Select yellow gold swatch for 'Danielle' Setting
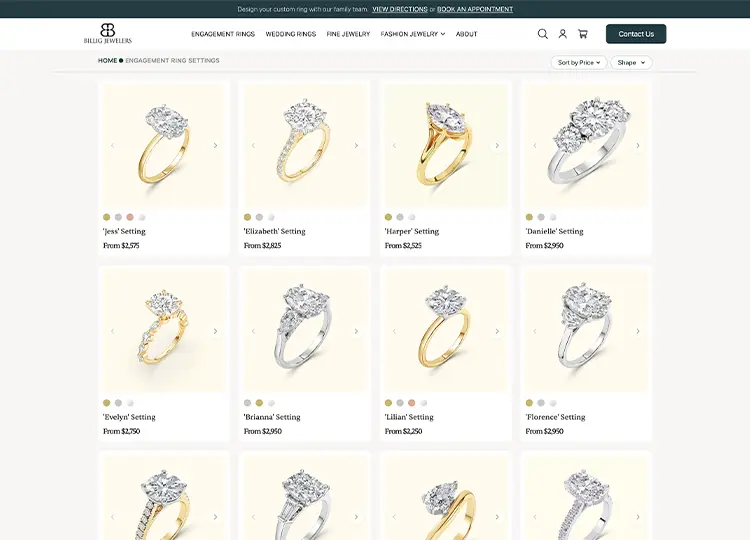 point(529,217)
